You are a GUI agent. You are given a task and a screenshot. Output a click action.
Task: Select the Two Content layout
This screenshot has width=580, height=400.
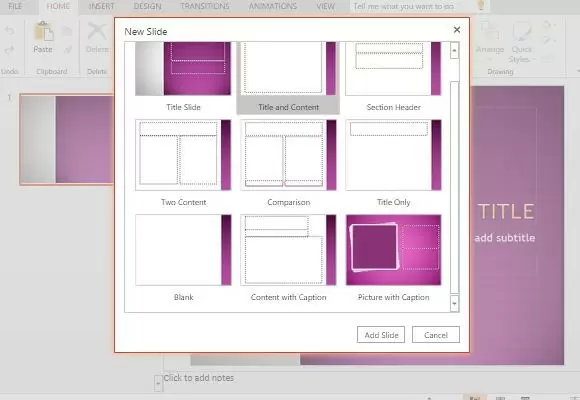[x=183, y=155]
